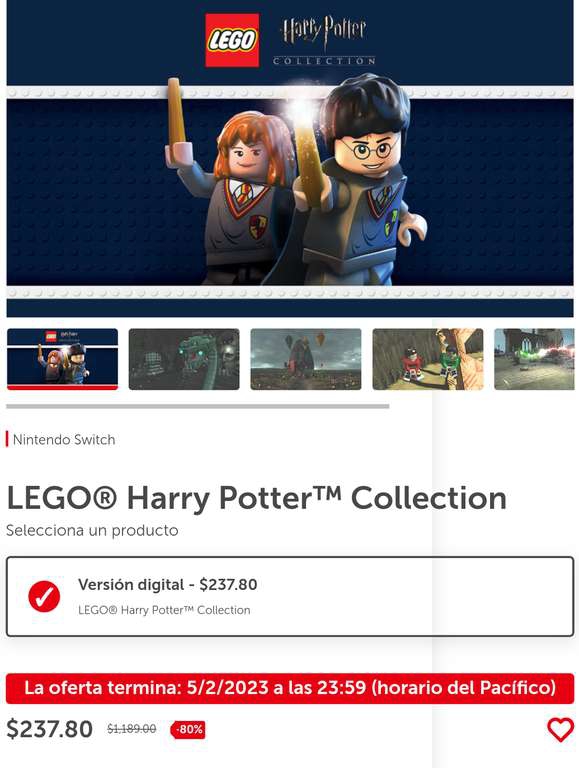View the Quidditch players screenshot thumbnail
Screen dimensions: 579x768
(428, 359)
